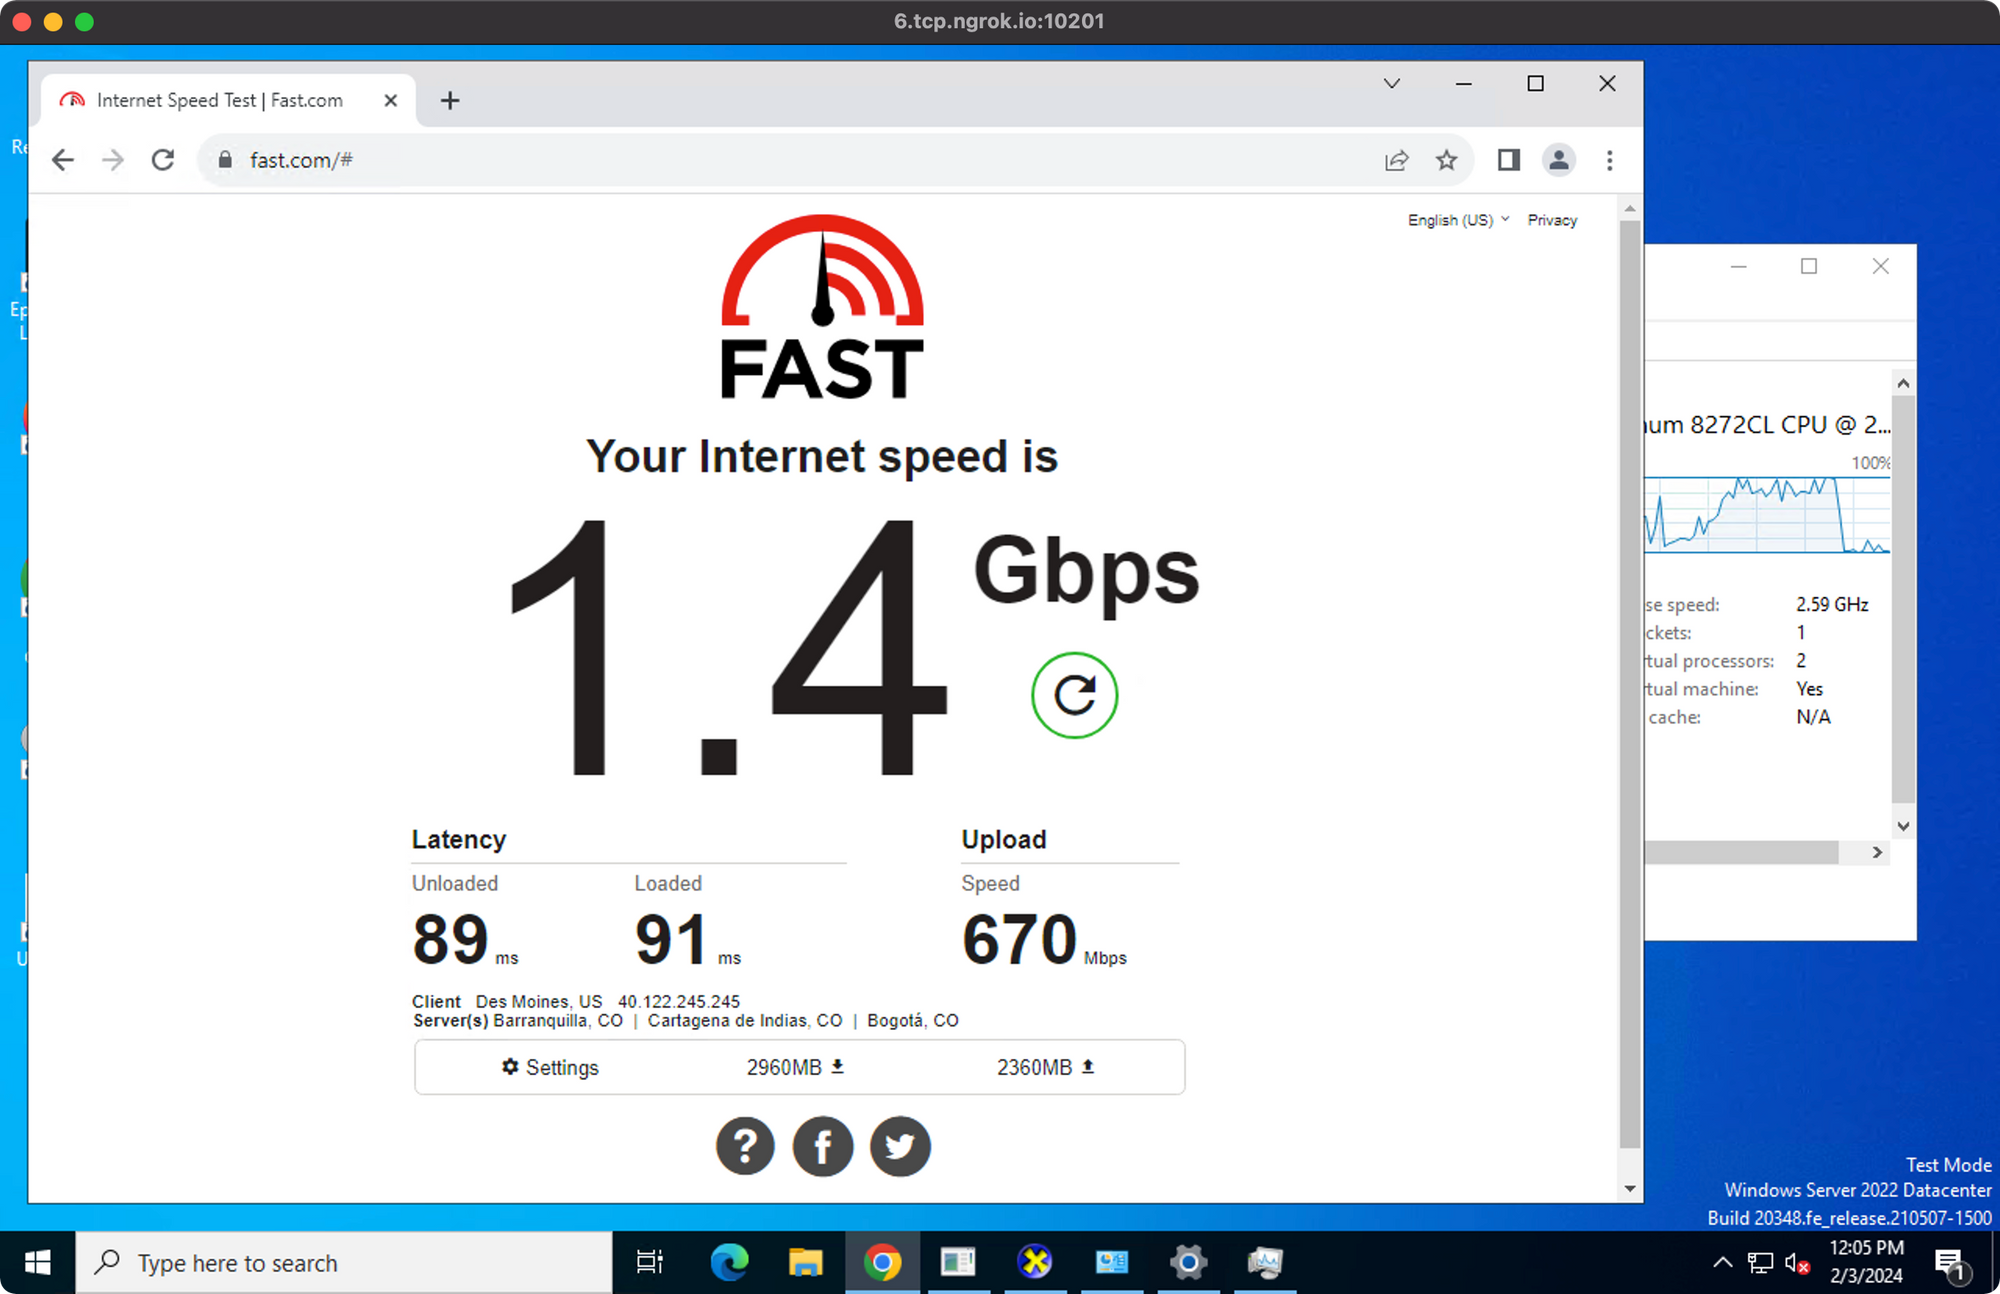Image resolution: width=2000 pixels, height=1294 pixels.
Task: Restart speed test with green reload icon
Action: [x=1074, y=695]
